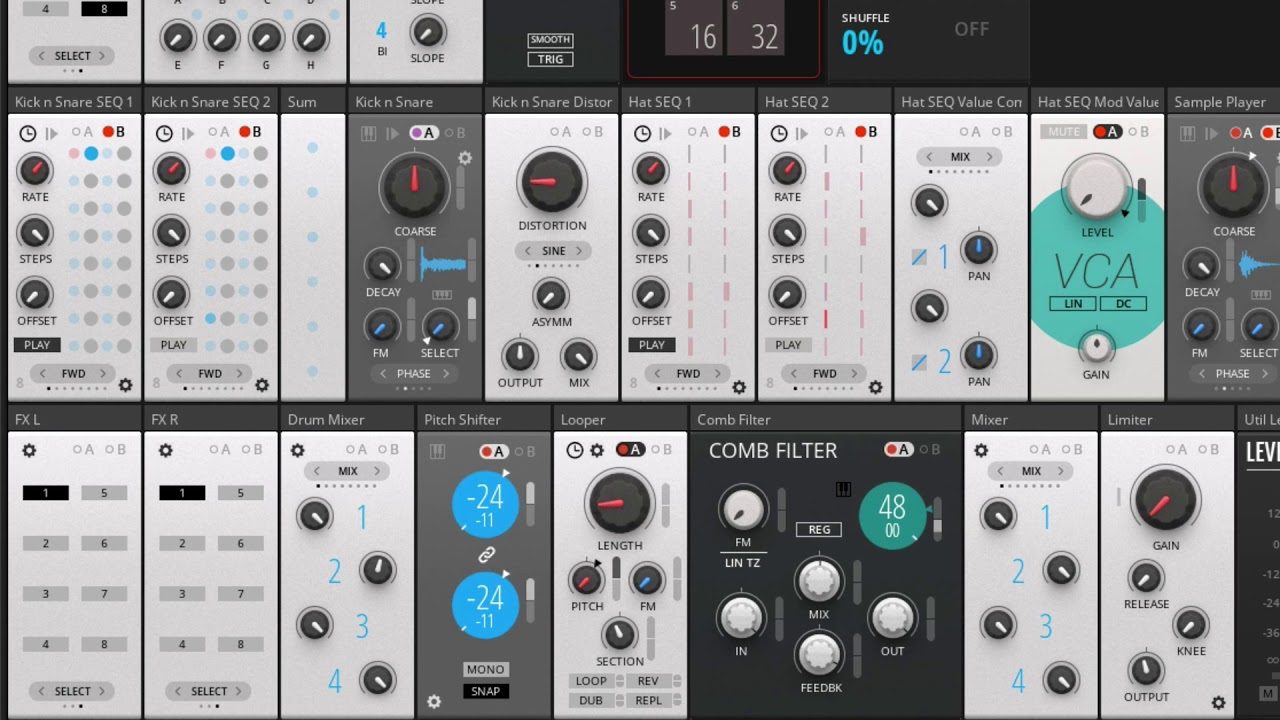Viewport: 1280px width, 720px height.
Task: Click the piano keys icon in Comb Filter
Action: point(843,489)
